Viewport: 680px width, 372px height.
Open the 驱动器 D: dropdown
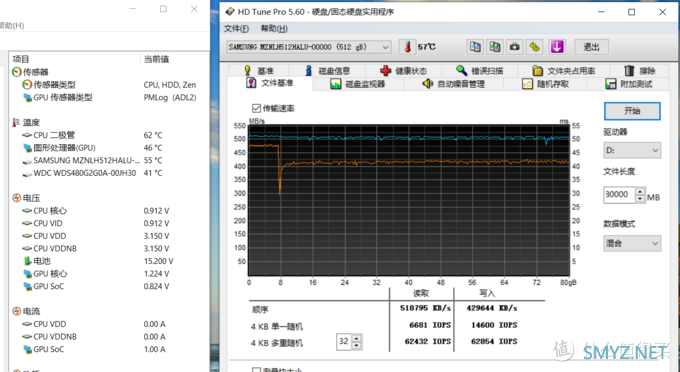[632, 150]
